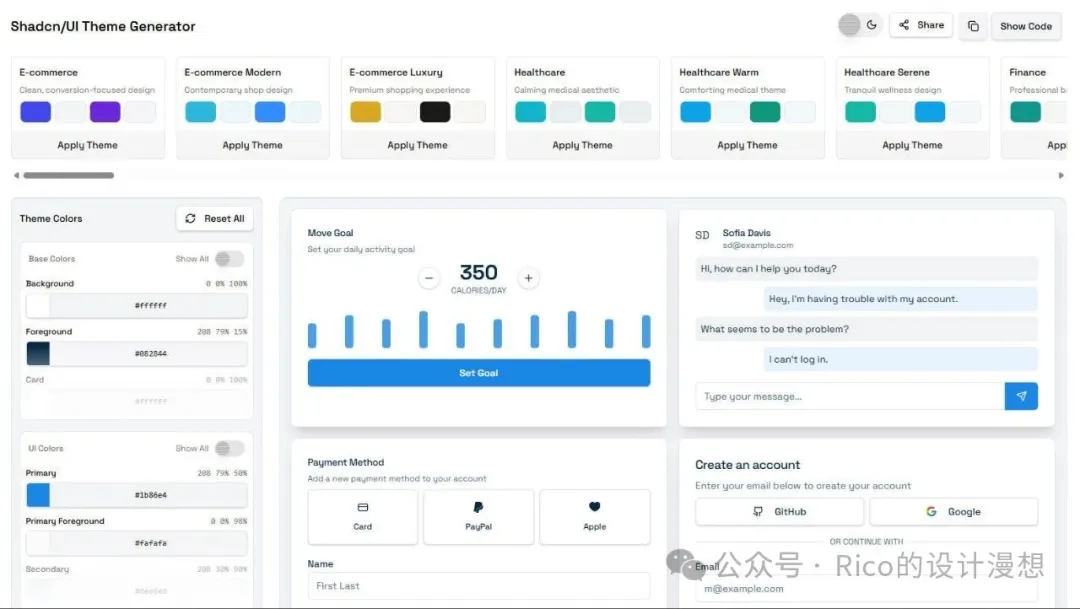
Task: Click the copy icon in the header
Action: 972,26
